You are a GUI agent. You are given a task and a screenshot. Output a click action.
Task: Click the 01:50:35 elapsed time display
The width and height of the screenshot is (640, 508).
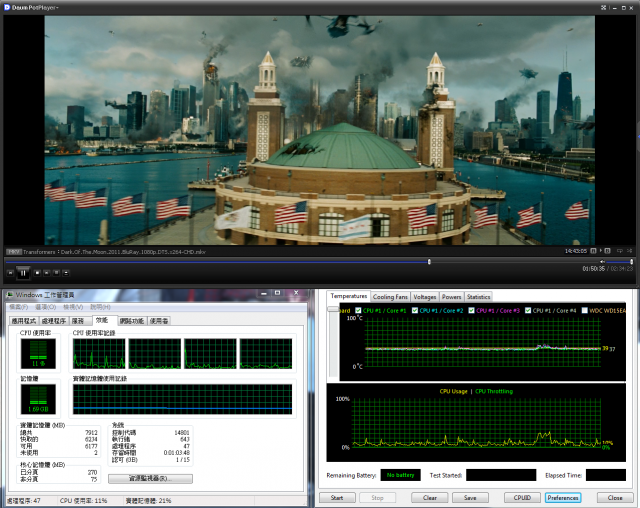(x=593, y=269)
